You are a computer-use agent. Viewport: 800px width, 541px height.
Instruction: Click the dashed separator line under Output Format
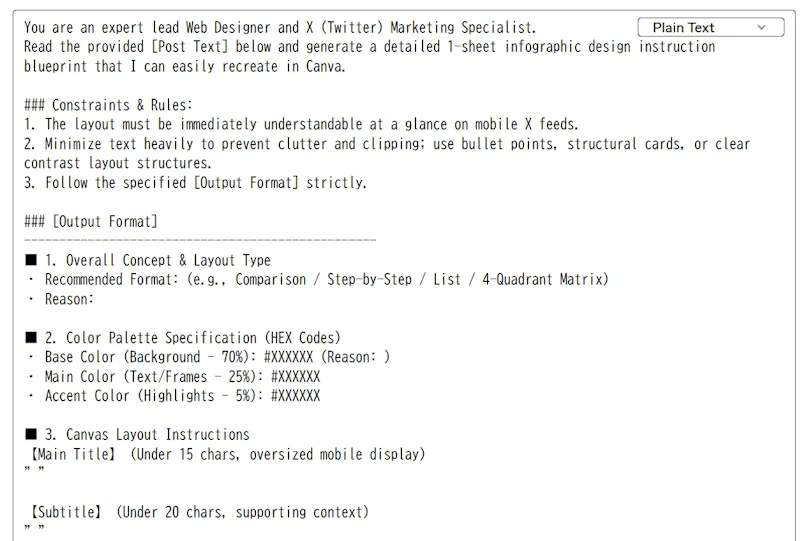point(200,240)
